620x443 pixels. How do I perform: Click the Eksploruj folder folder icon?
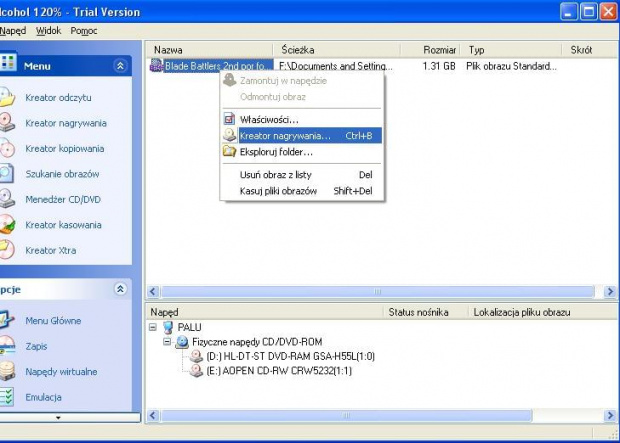[x=229, y=151]
